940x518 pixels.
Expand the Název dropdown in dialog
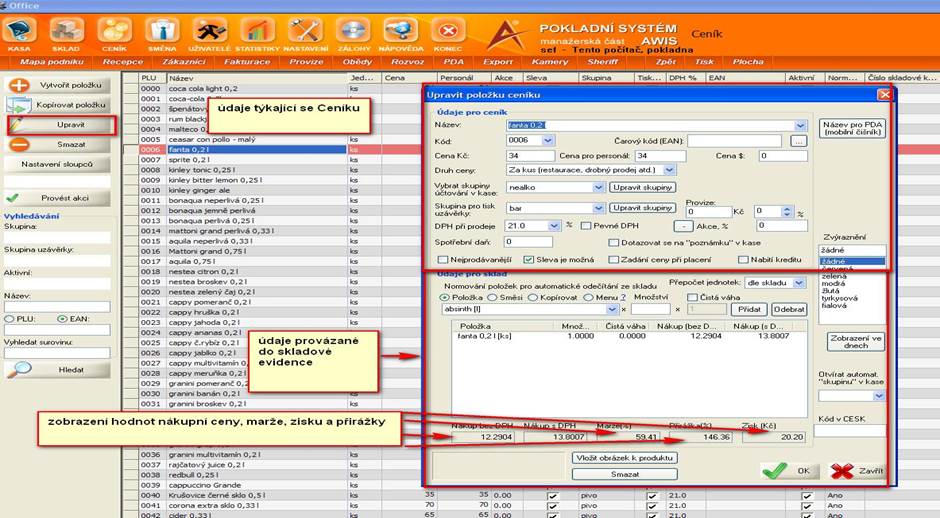click(800, 125)
